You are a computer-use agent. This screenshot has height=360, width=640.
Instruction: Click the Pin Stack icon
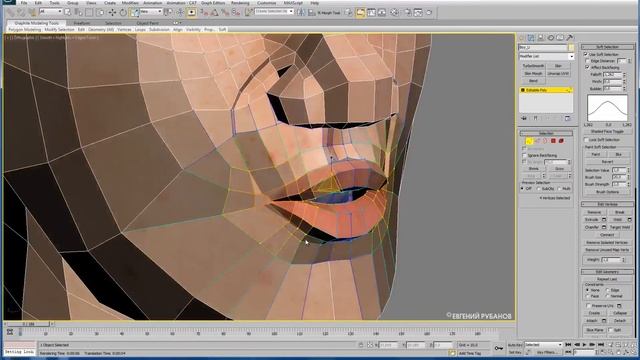click(524, 118)
